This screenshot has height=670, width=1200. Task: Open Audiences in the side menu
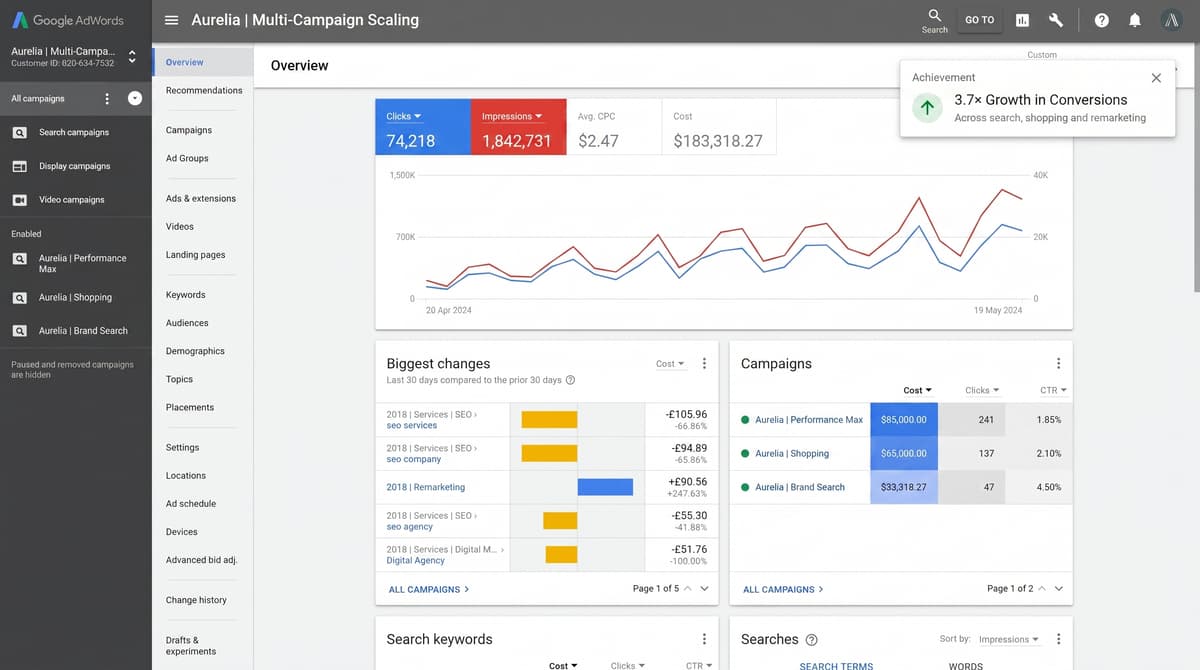[x=187, y=323]
